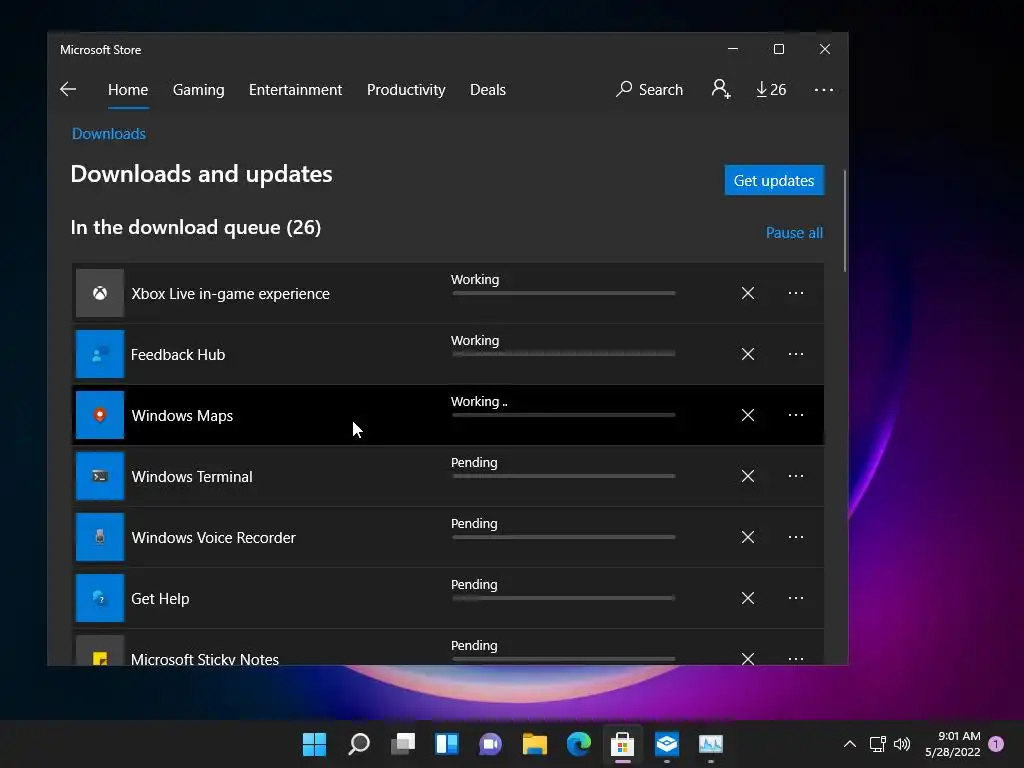Viewport: 1024px width, 768px height.
Task: Switch to the Home tab
Action: click(x=128, y=89)
